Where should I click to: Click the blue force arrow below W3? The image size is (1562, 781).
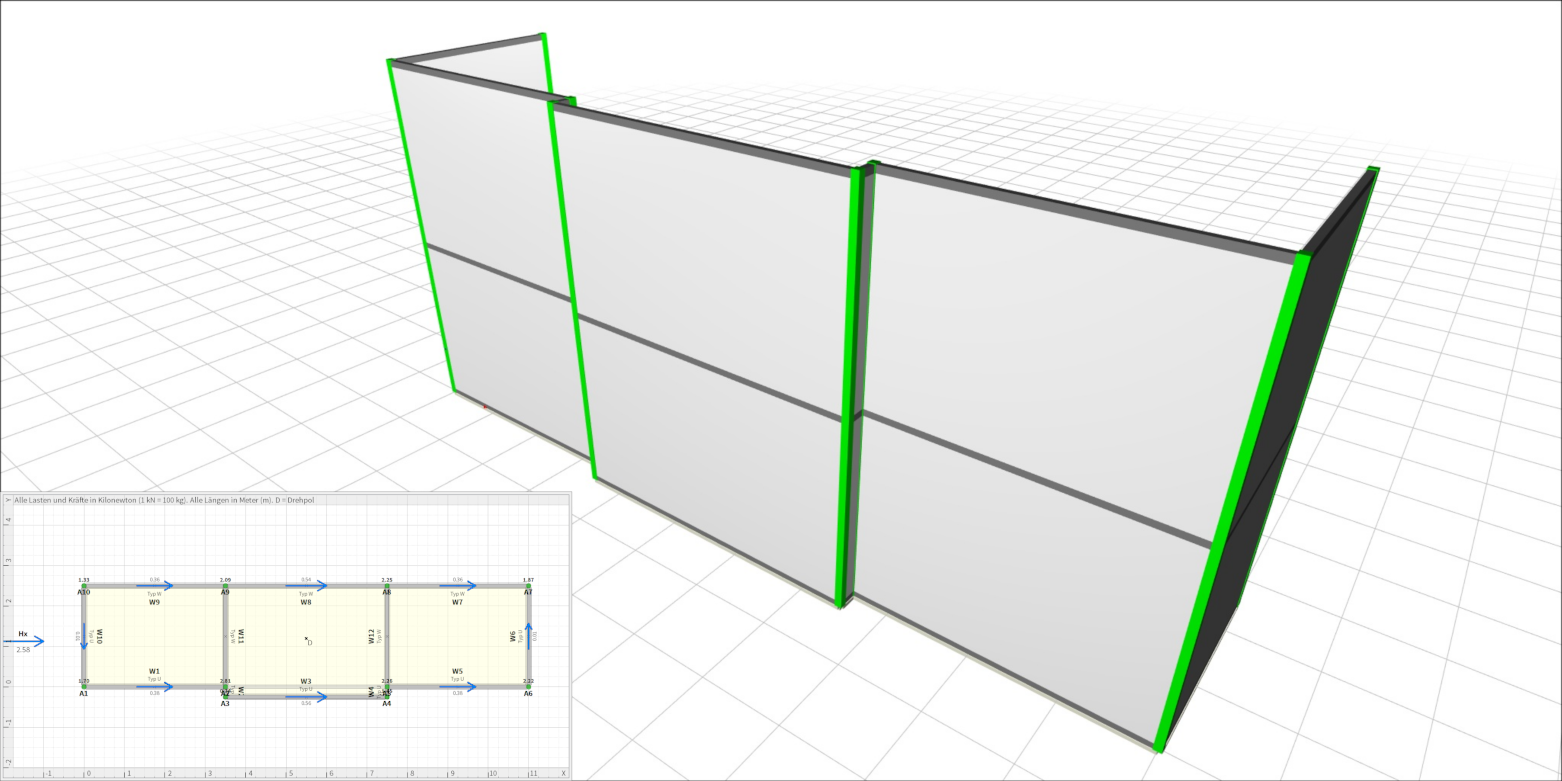click(x=306, y=696)
